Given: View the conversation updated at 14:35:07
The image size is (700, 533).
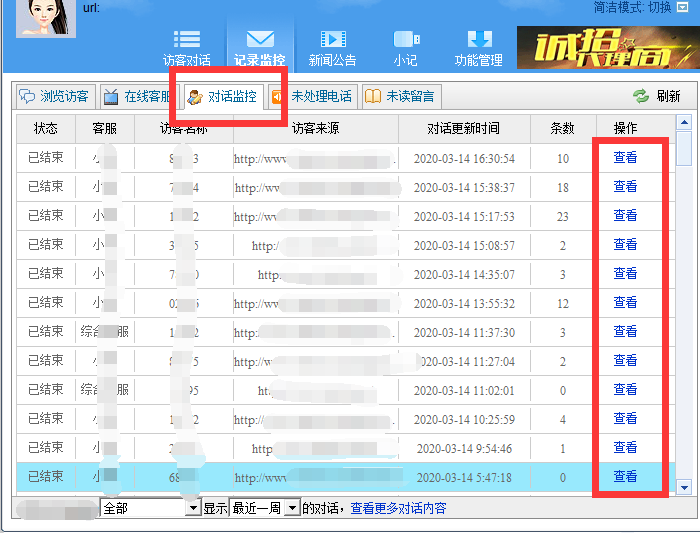Looking at the screenshot, I should point(625,274).
